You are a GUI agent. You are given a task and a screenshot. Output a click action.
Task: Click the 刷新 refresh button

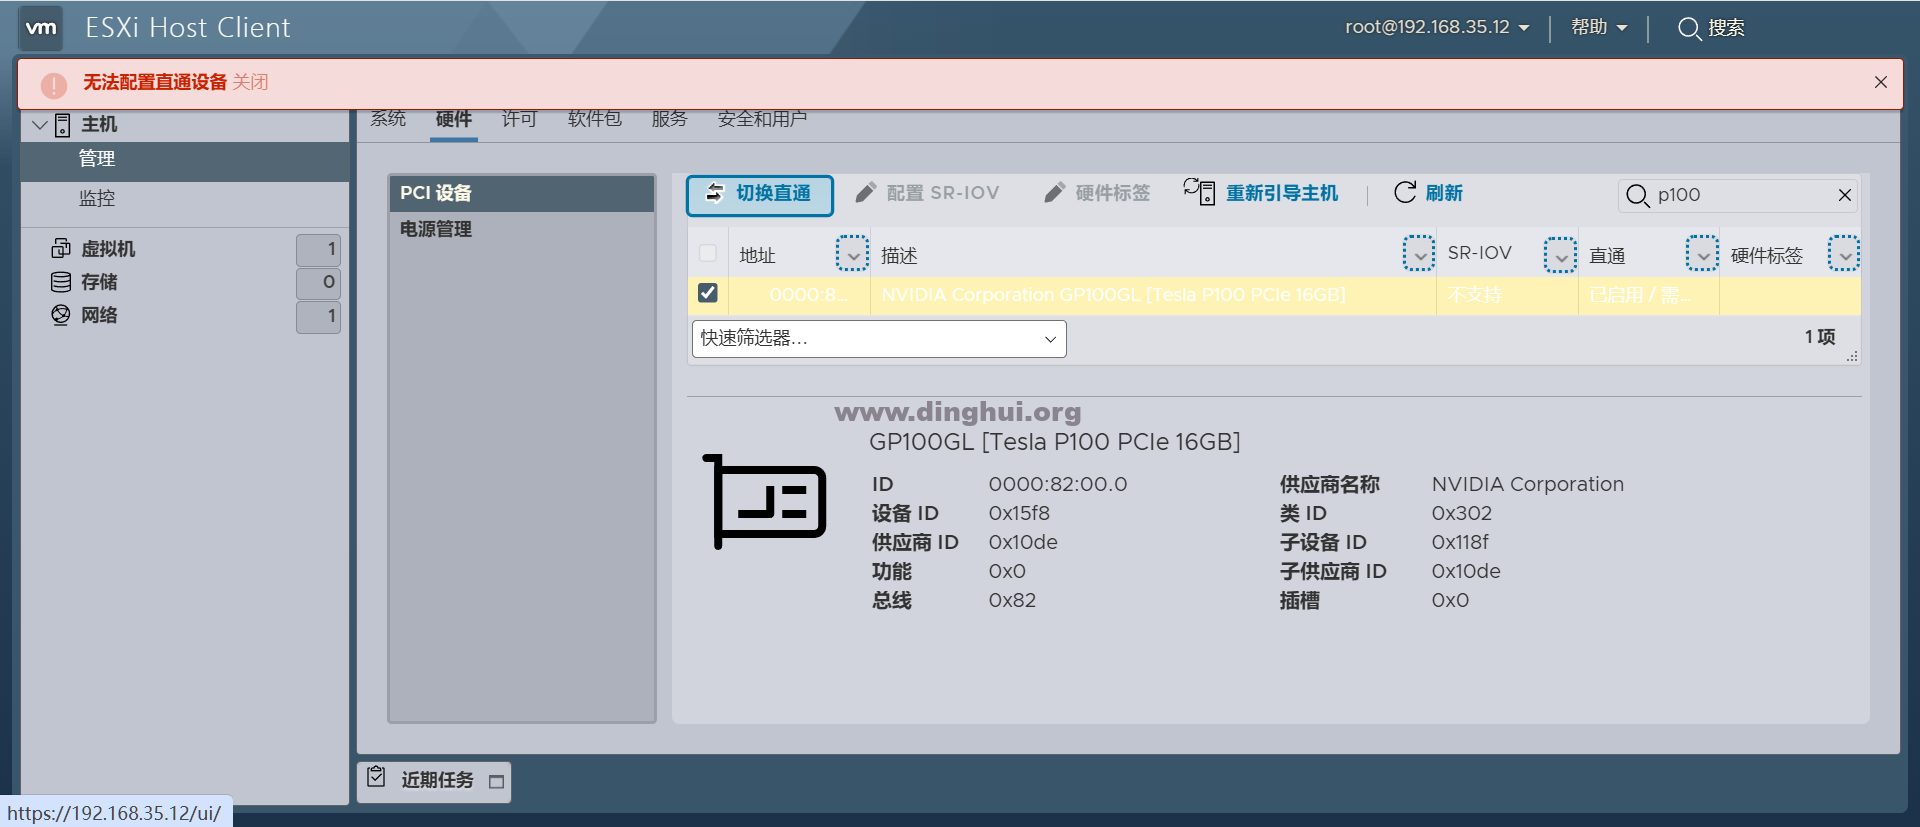point(1429,193)
